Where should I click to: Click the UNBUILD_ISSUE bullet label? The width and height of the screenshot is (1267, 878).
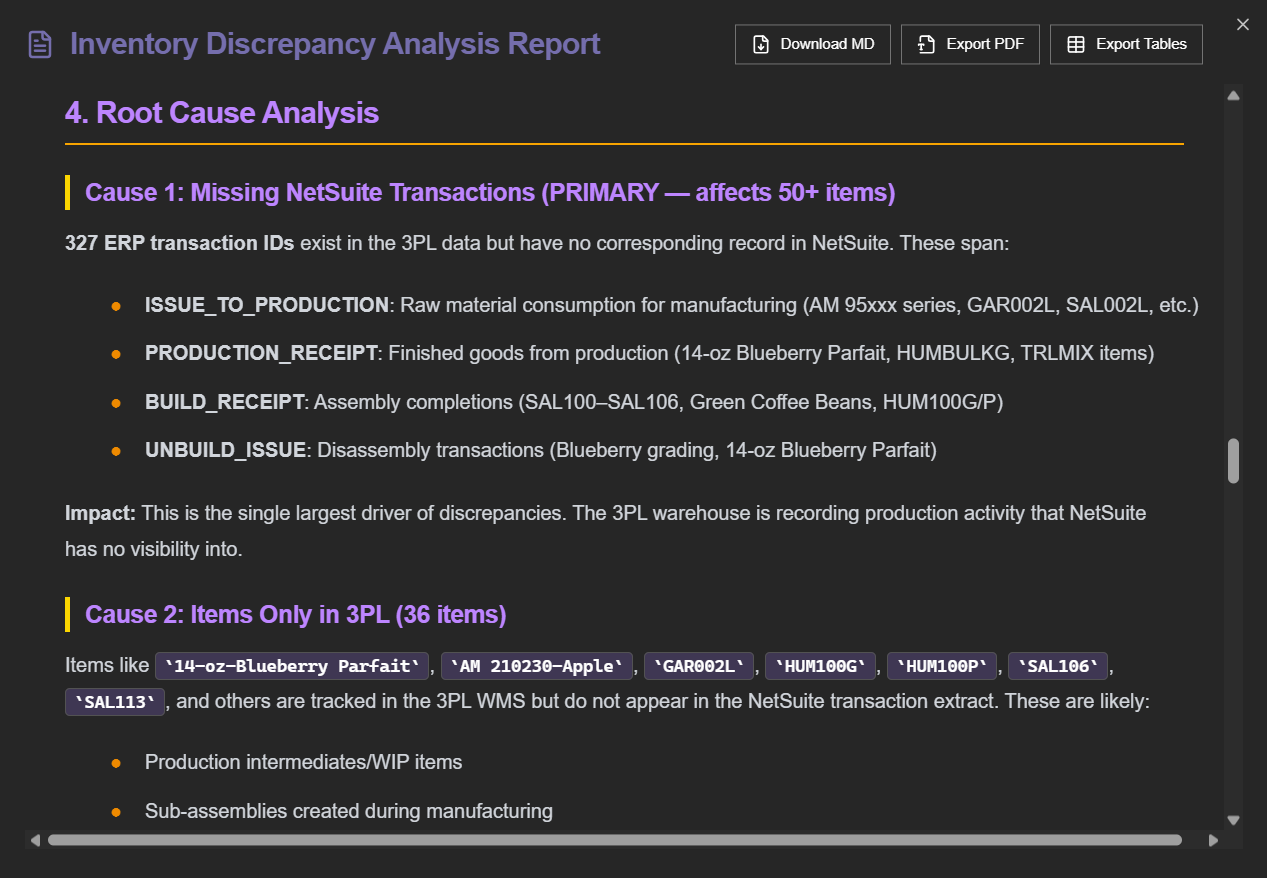pos(225,450)
